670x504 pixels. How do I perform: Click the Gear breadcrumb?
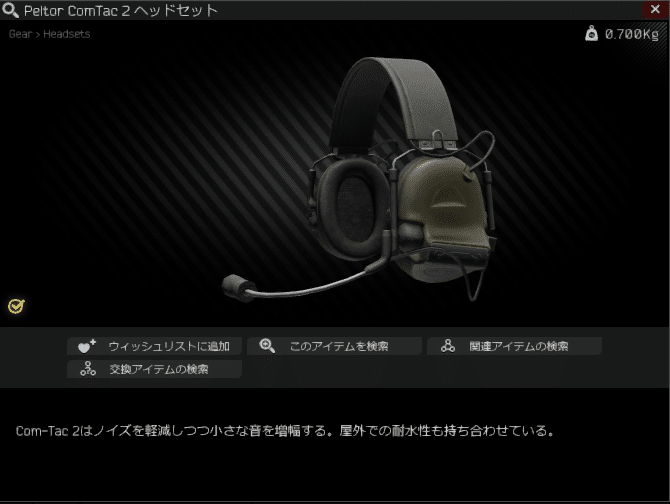pyautogui.click(x=20, y=34)
